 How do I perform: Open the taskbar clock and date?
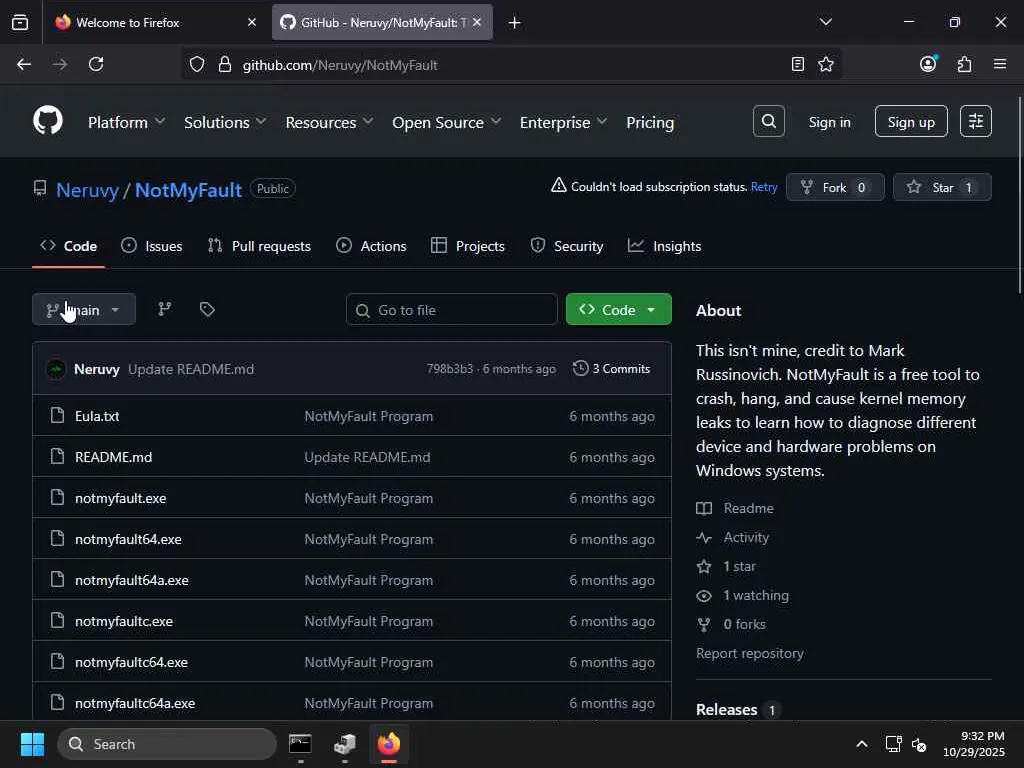[974, 744]
